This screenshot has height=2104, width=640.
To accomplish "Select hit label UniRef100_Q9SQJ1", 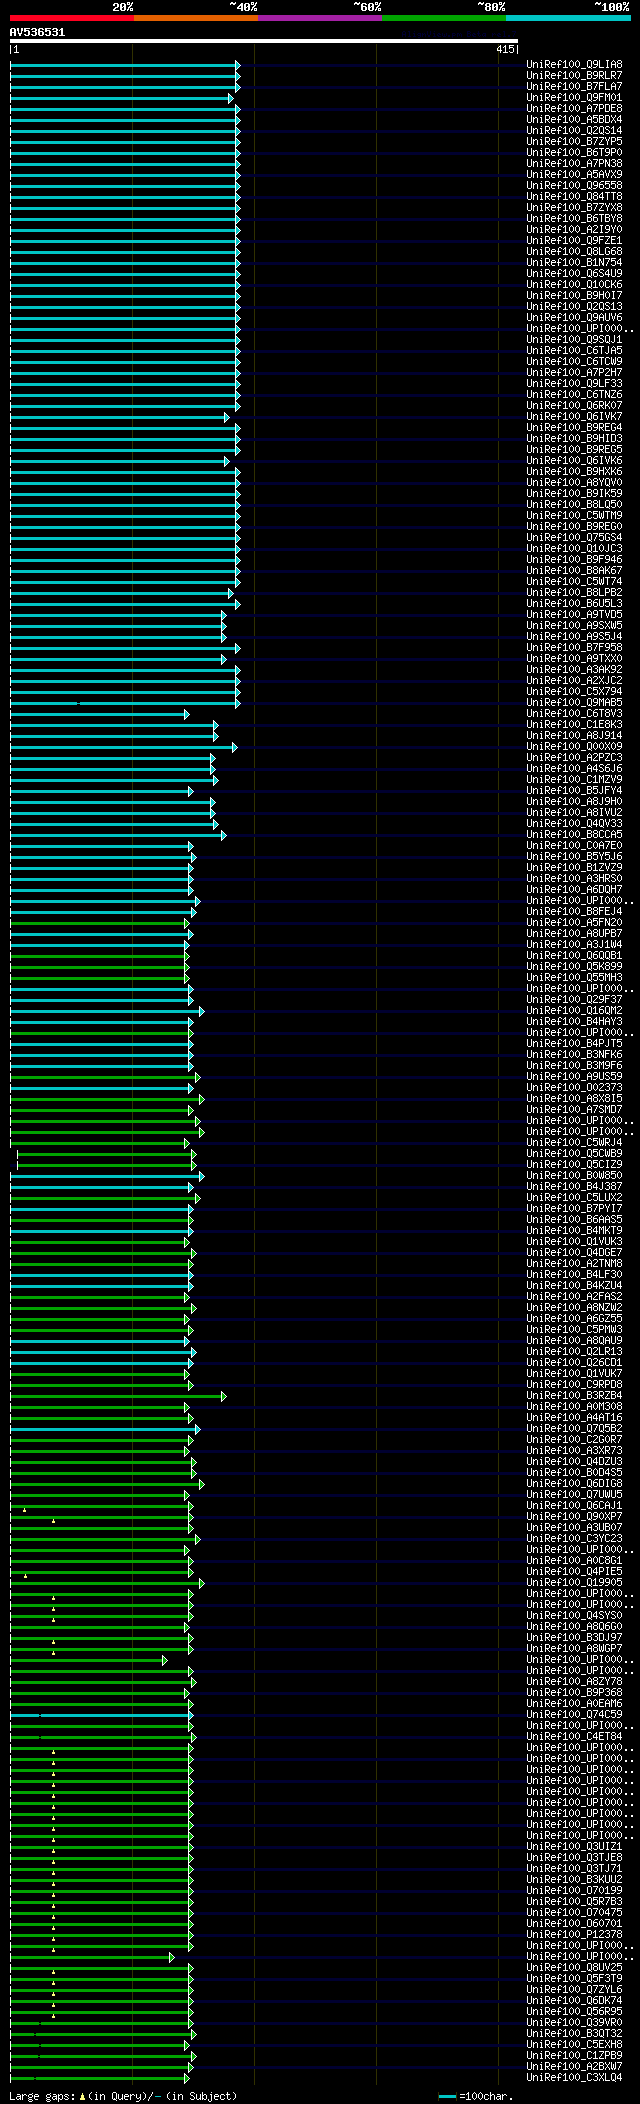I will coord(574,340).
